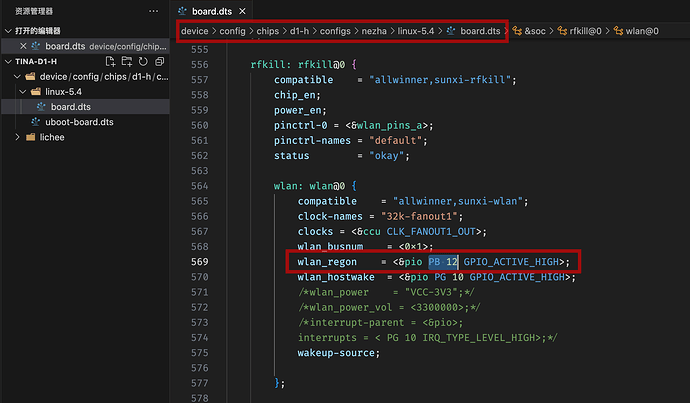Click 'chip_en' on line 558
The image size is (690, 403).
tap(294, 95)
